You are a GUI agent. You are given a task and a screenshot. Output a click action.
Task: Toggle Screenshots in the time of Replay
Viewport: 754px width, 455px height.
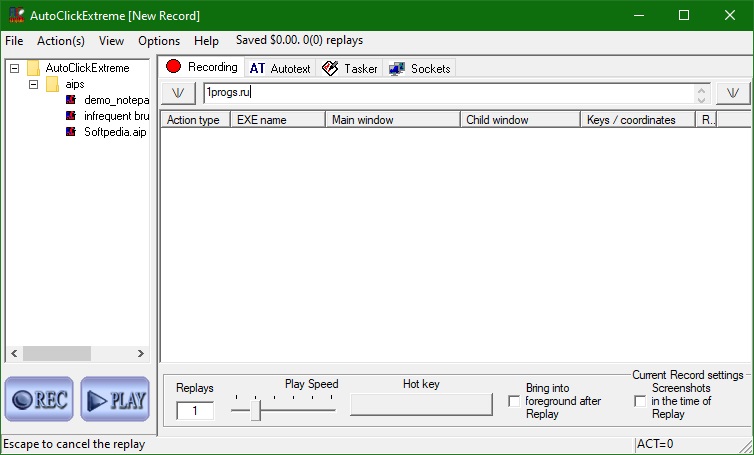point(640,401)
